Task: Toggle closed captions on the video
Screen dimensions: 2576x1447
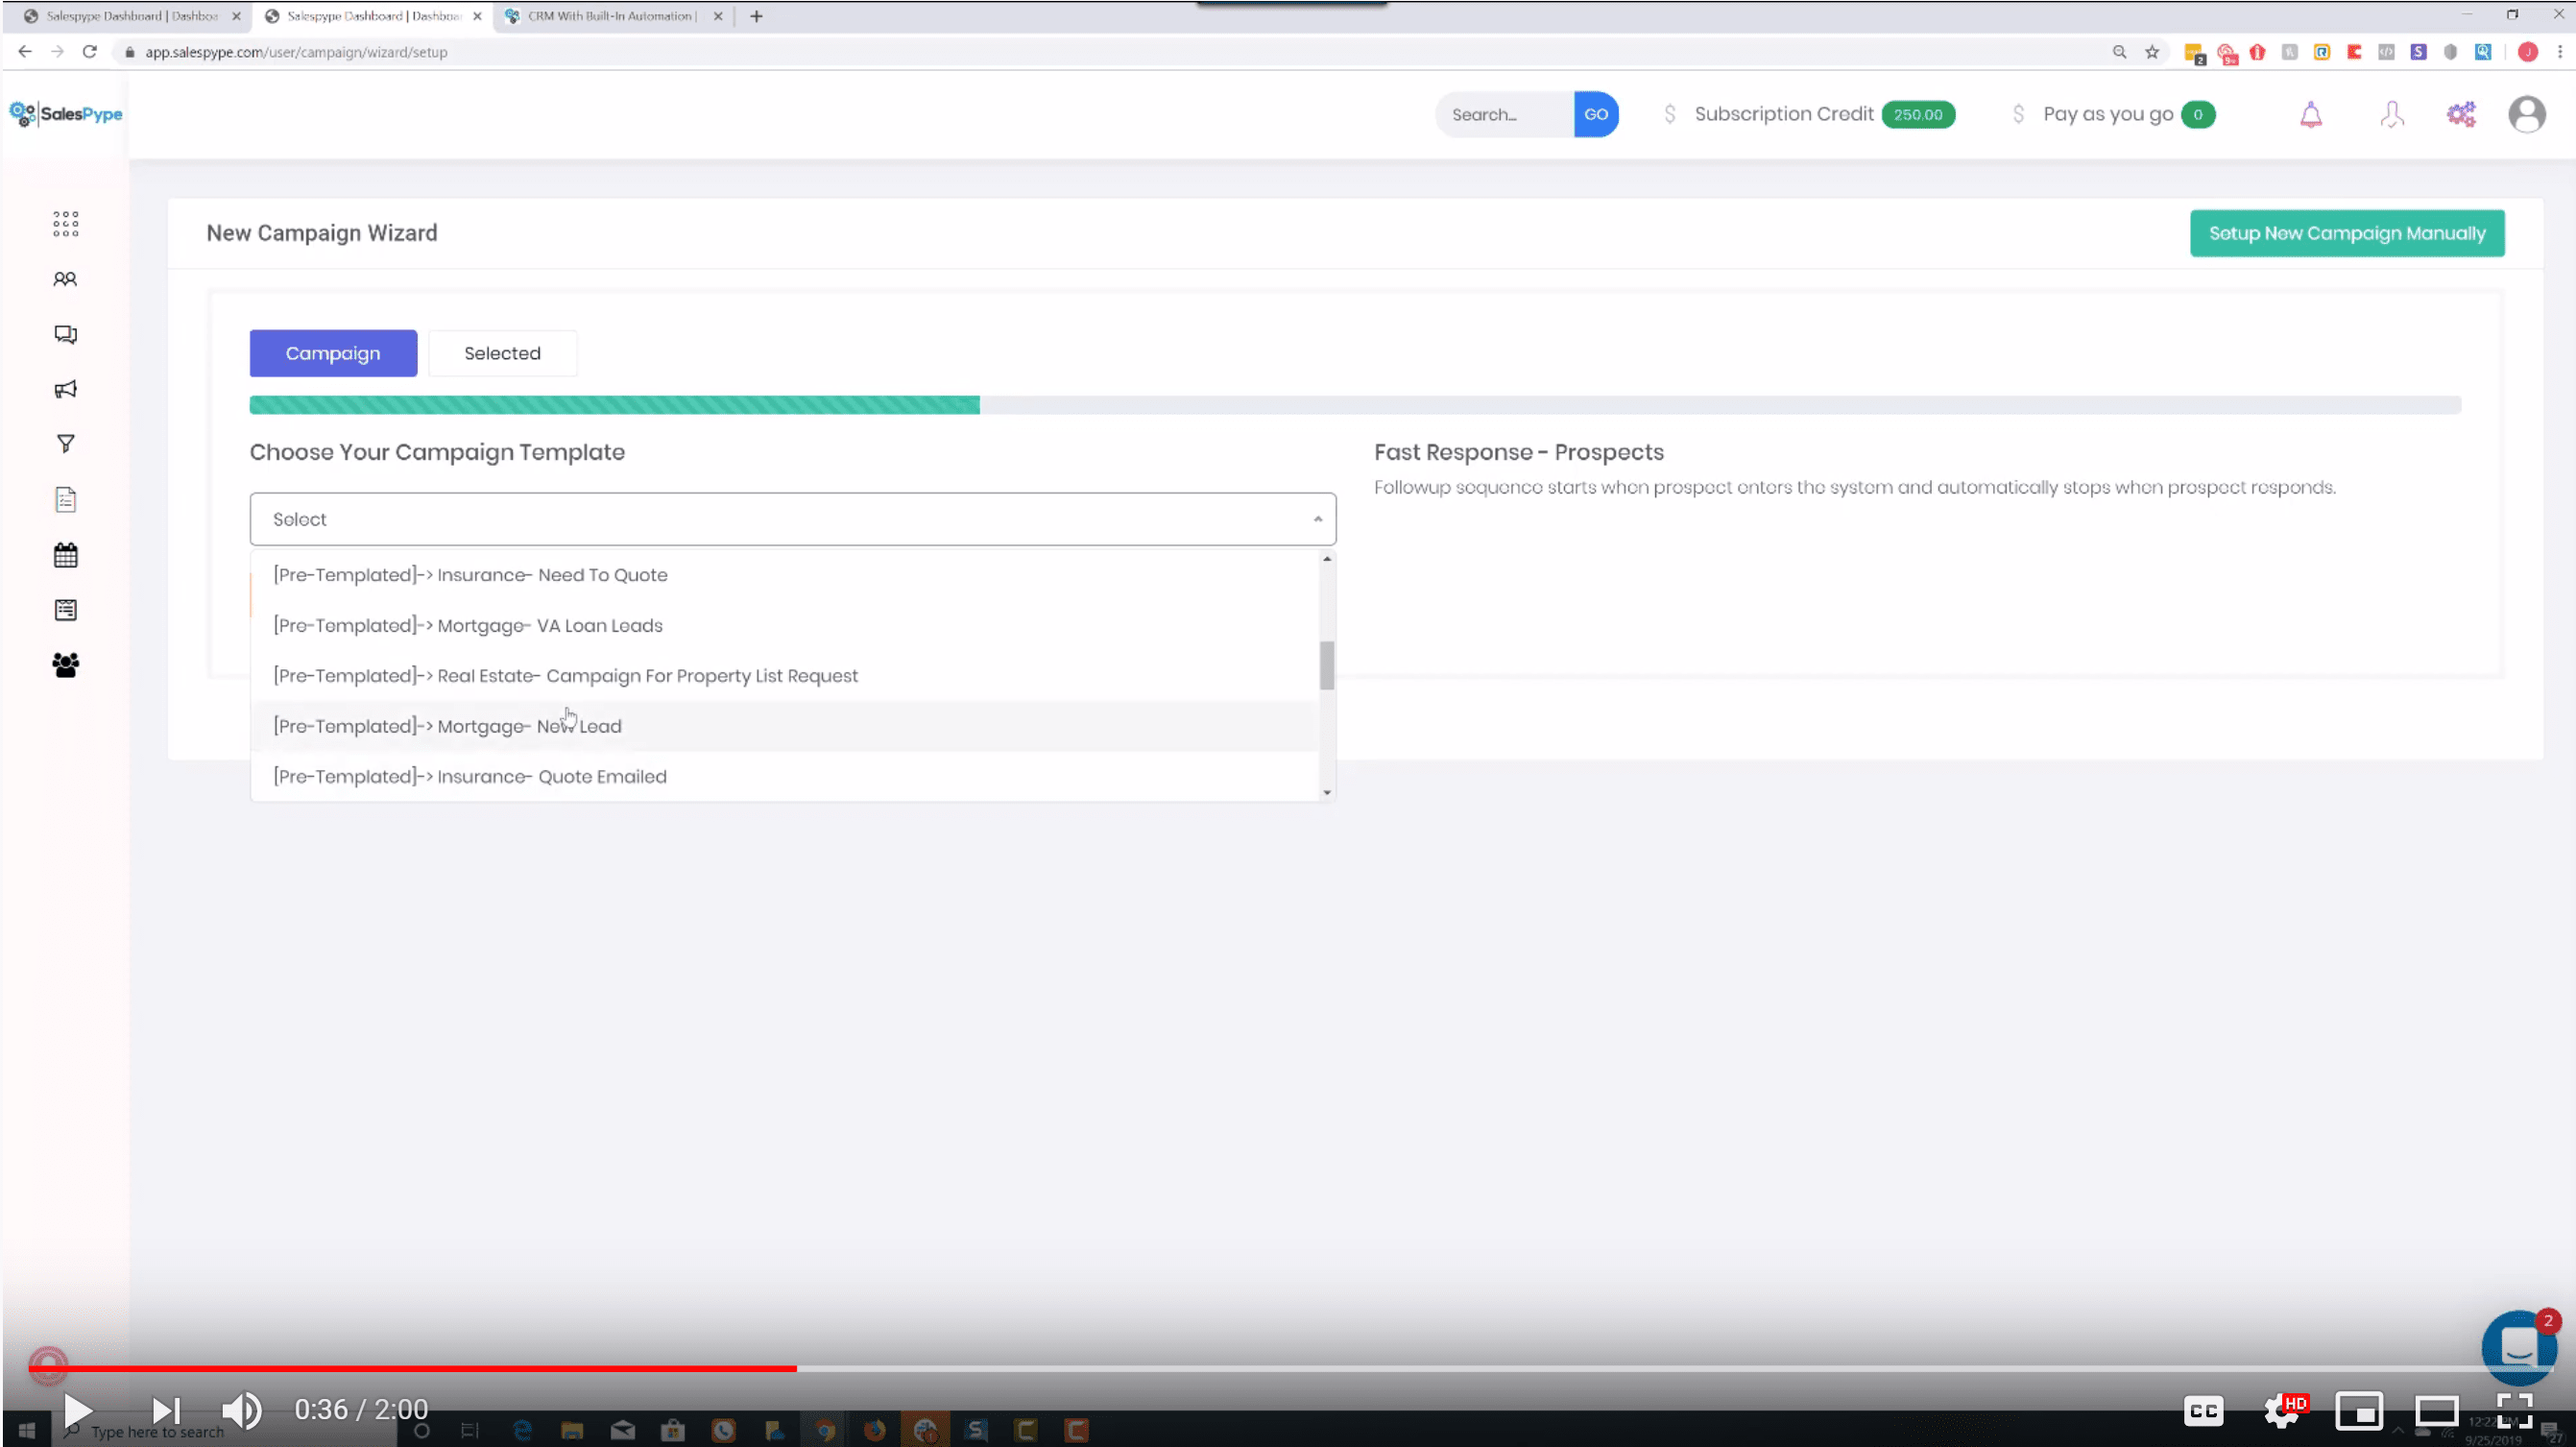Action: coord(2204,1410)
